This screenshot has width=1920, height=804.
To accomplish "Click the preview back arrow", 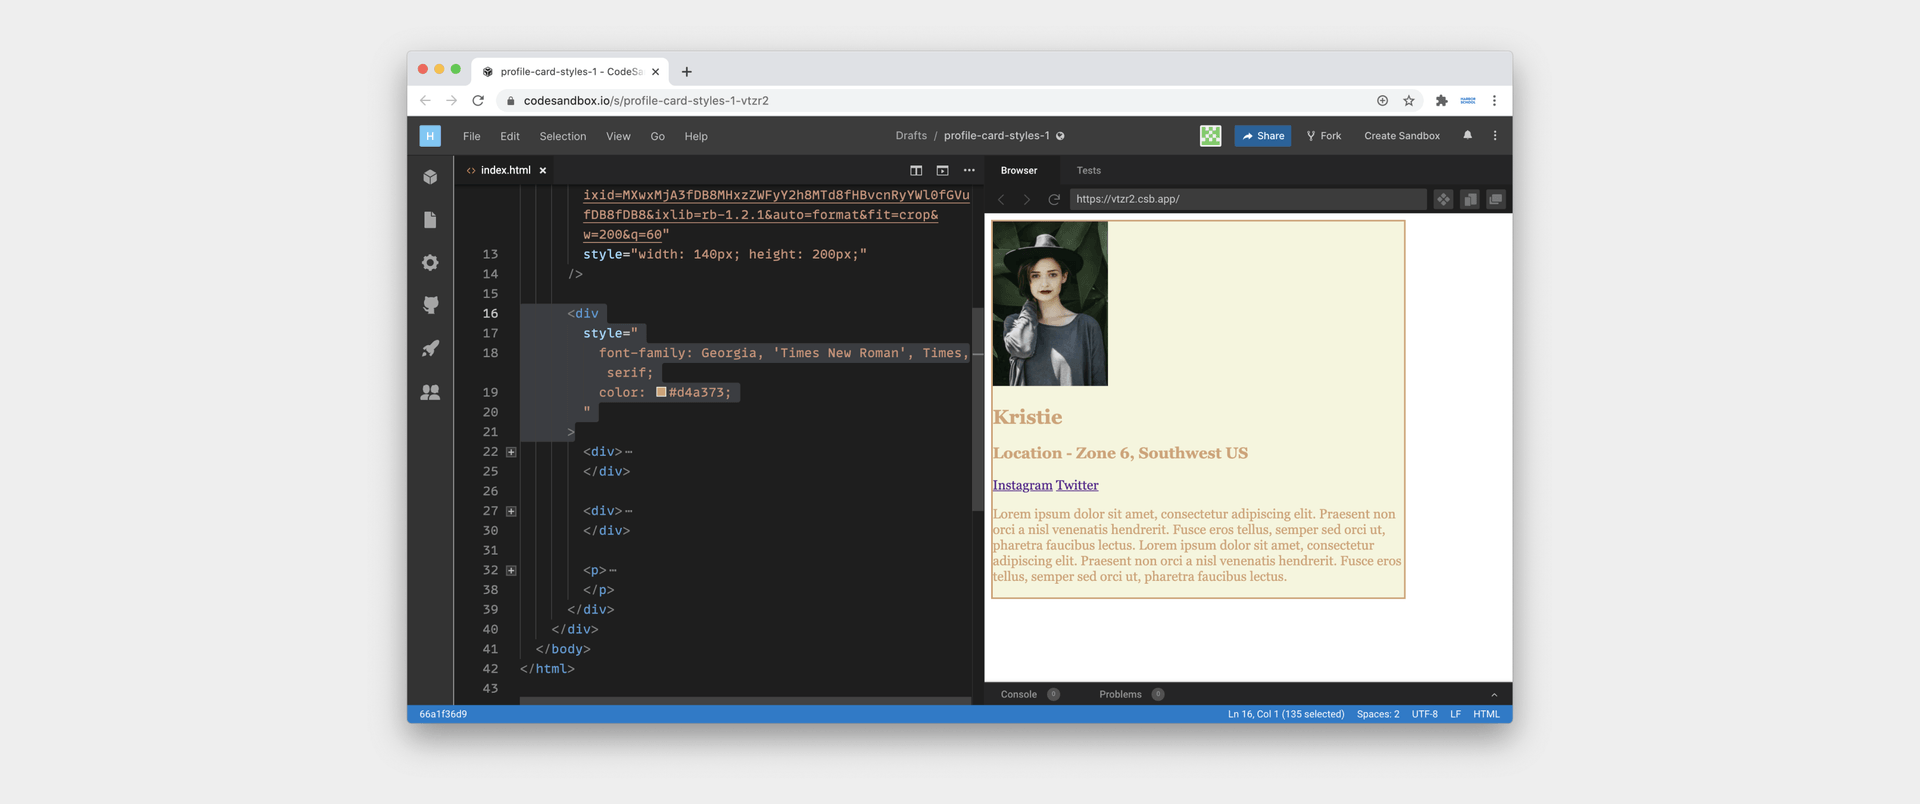I will (1001, 199).
